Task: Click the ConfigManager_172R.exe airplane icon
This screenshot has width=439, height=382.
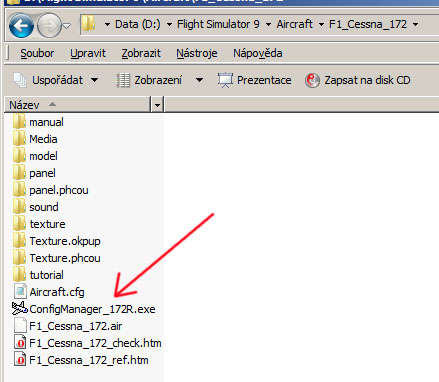Action: [x=19, y=308]
